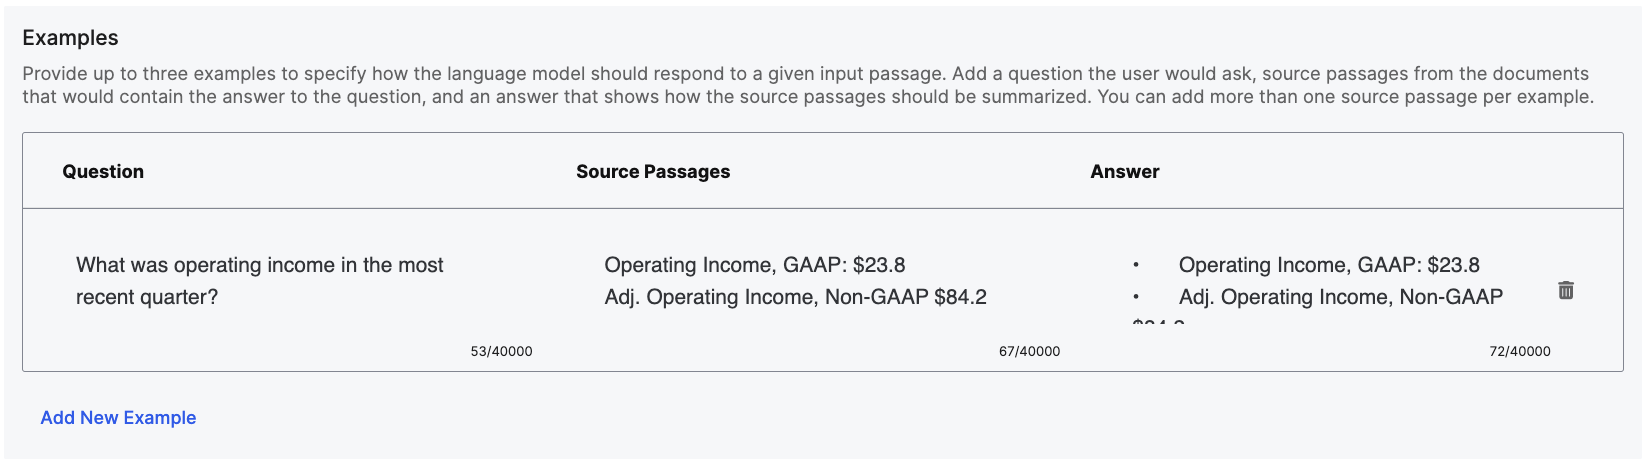1646x470 pixels.
Task: Click the Question column header
Action: coord(103,171)
